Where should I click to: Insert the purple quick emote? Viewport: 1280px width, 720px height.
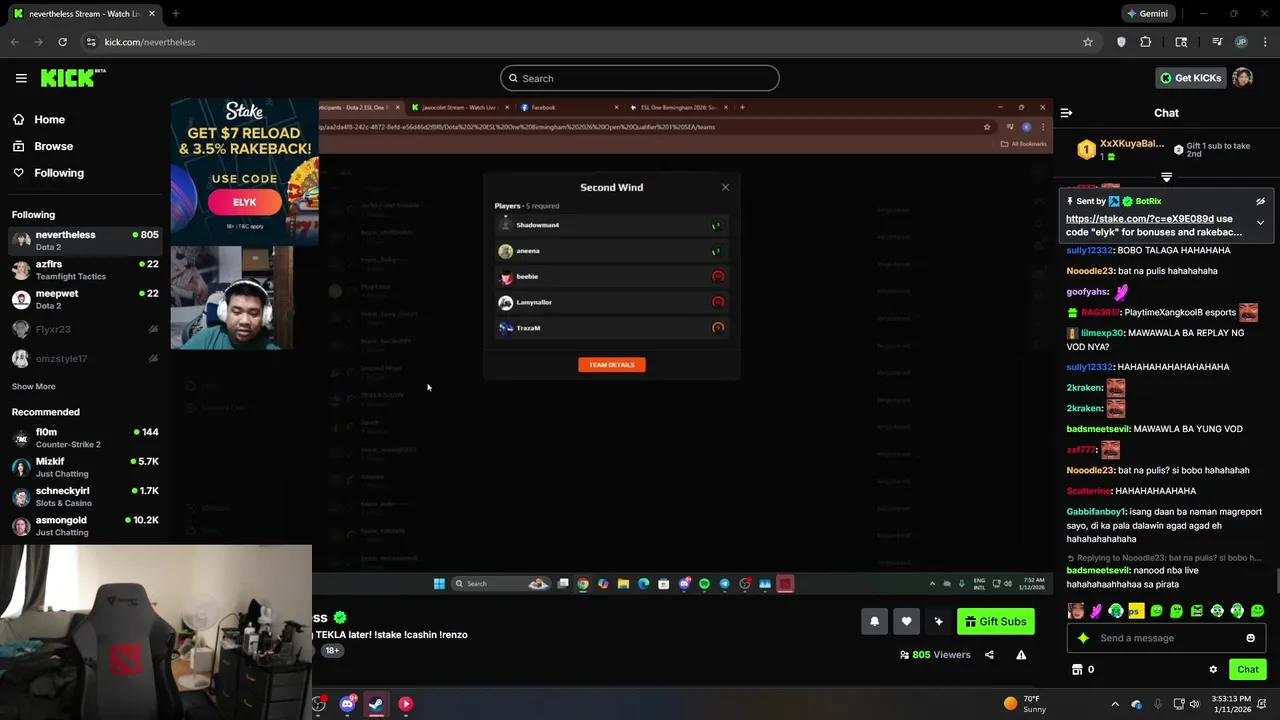[x=1096, y=610]
